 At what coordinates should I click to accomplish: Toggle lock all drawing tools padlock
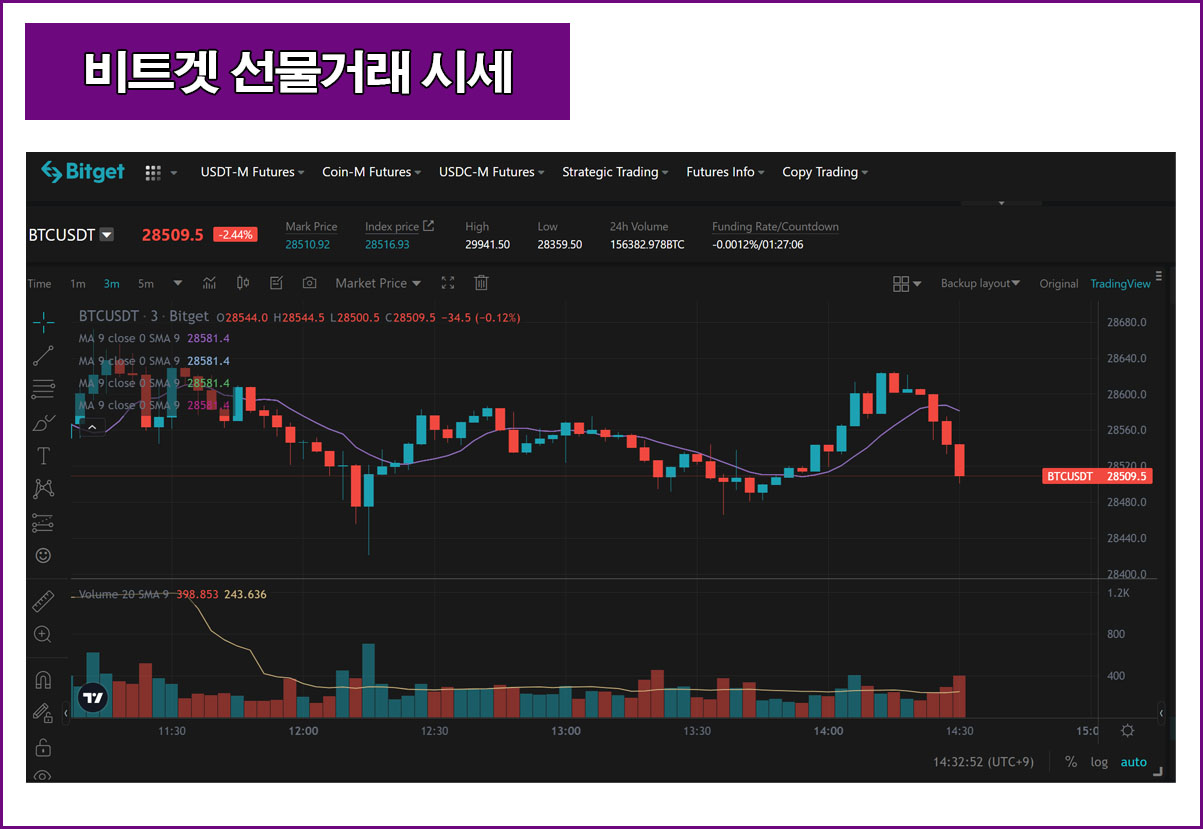click(43, 747)
